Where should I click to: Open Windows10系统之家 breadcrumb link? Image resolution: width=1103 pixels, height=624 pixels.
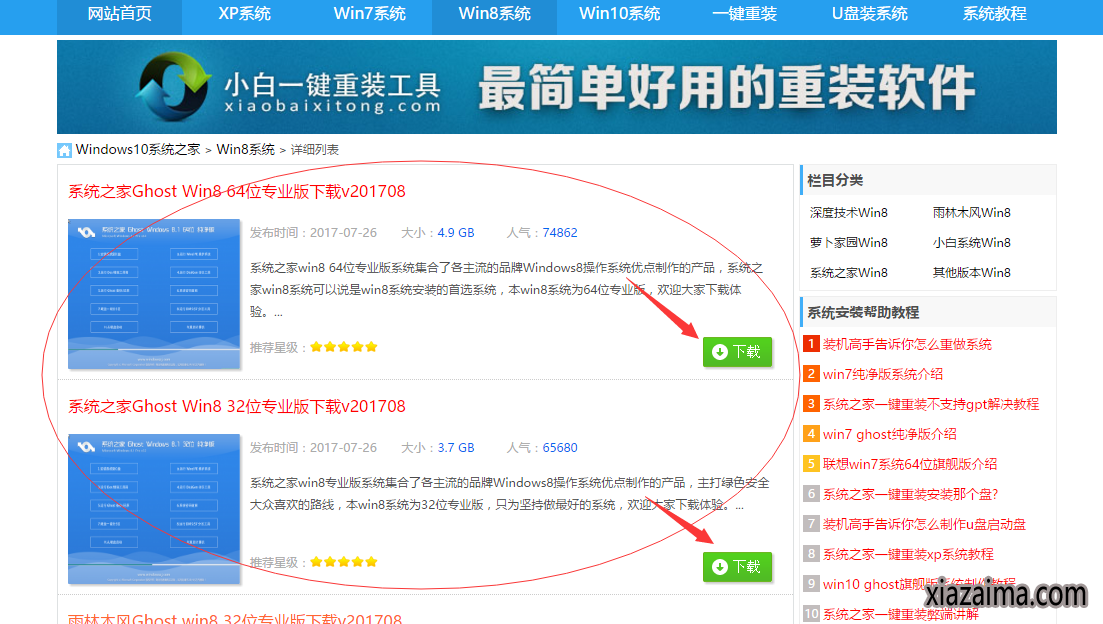138,150
